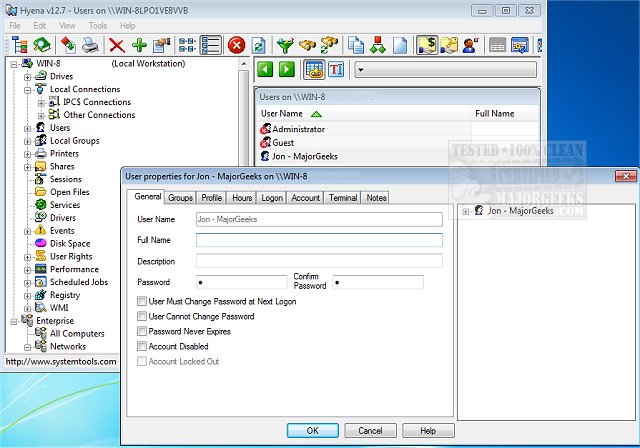The height and width of the screenshot is (448, 640).
Task: Click the calendar window with gear icon
Action: pyautogui.click(x=520, y=45)
